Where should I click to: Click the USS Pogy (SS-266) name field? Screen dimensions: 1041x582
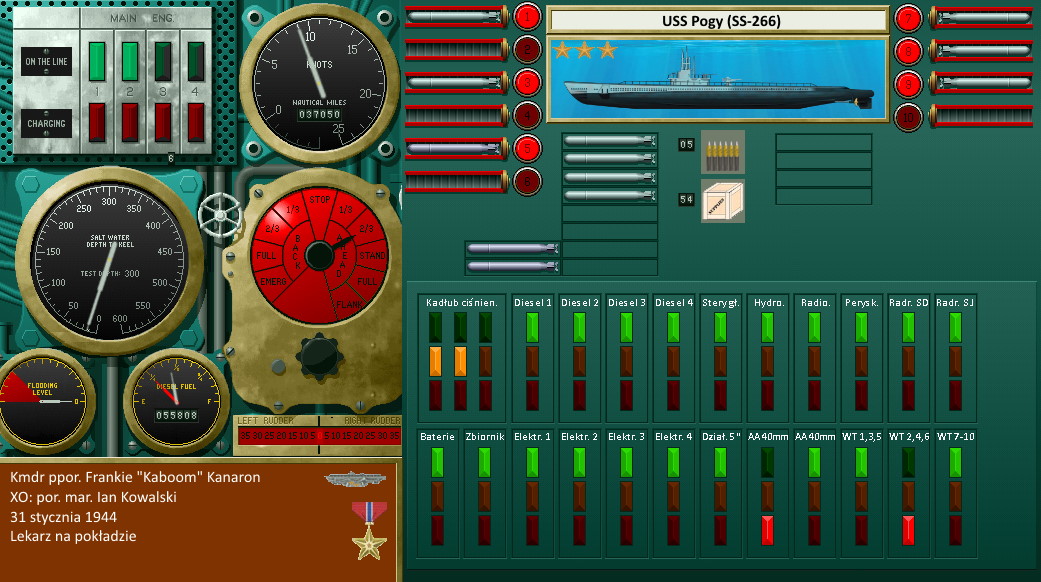tap(718, 21)
